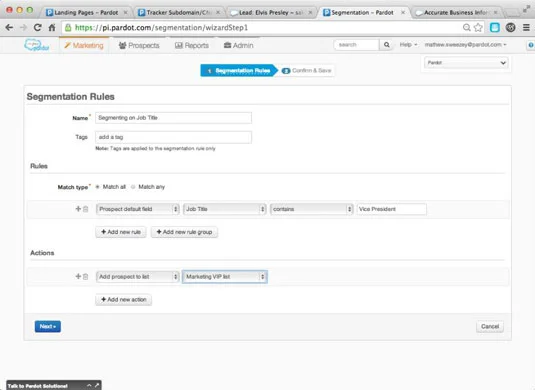Expand the Talk to Pardot Solutions chat popout arrow

pos(97,385)
